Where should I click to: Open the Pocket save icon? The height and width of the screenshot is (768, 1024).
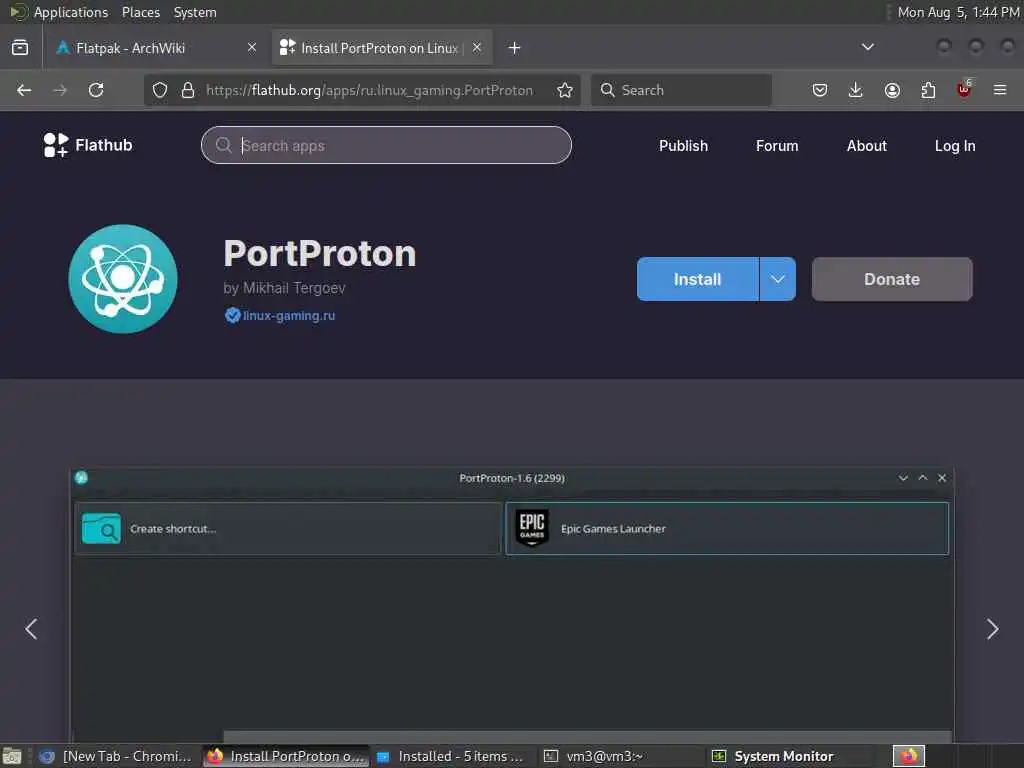coord(820,90)
